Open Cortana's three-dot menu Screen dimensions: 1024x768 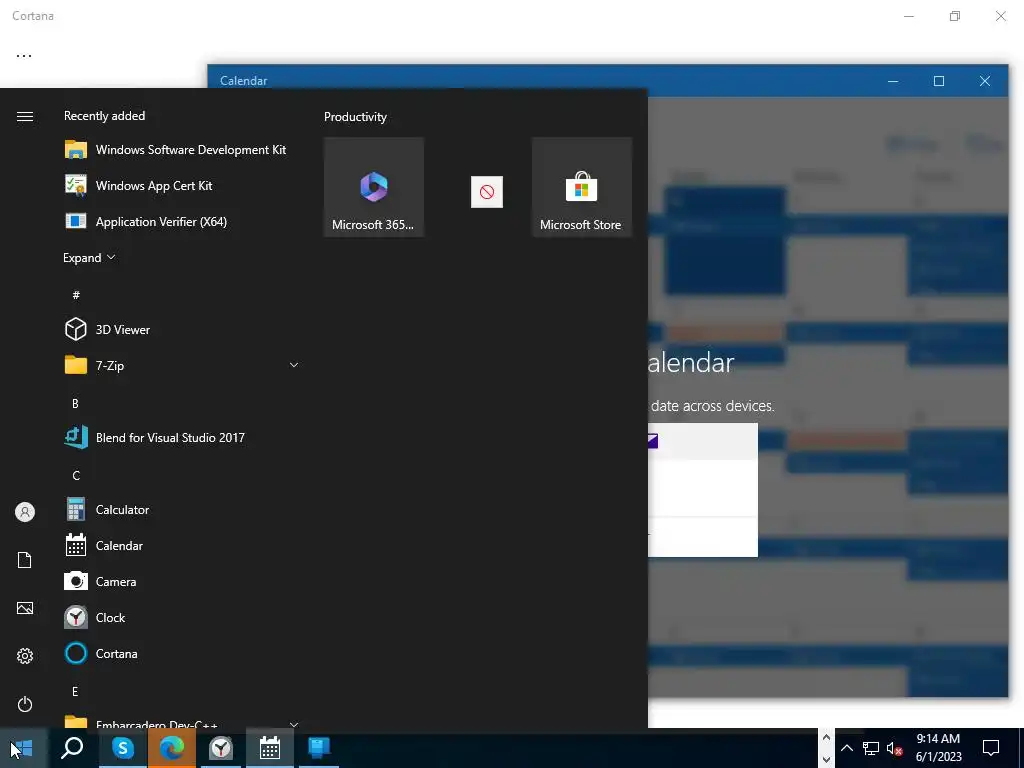24,56
